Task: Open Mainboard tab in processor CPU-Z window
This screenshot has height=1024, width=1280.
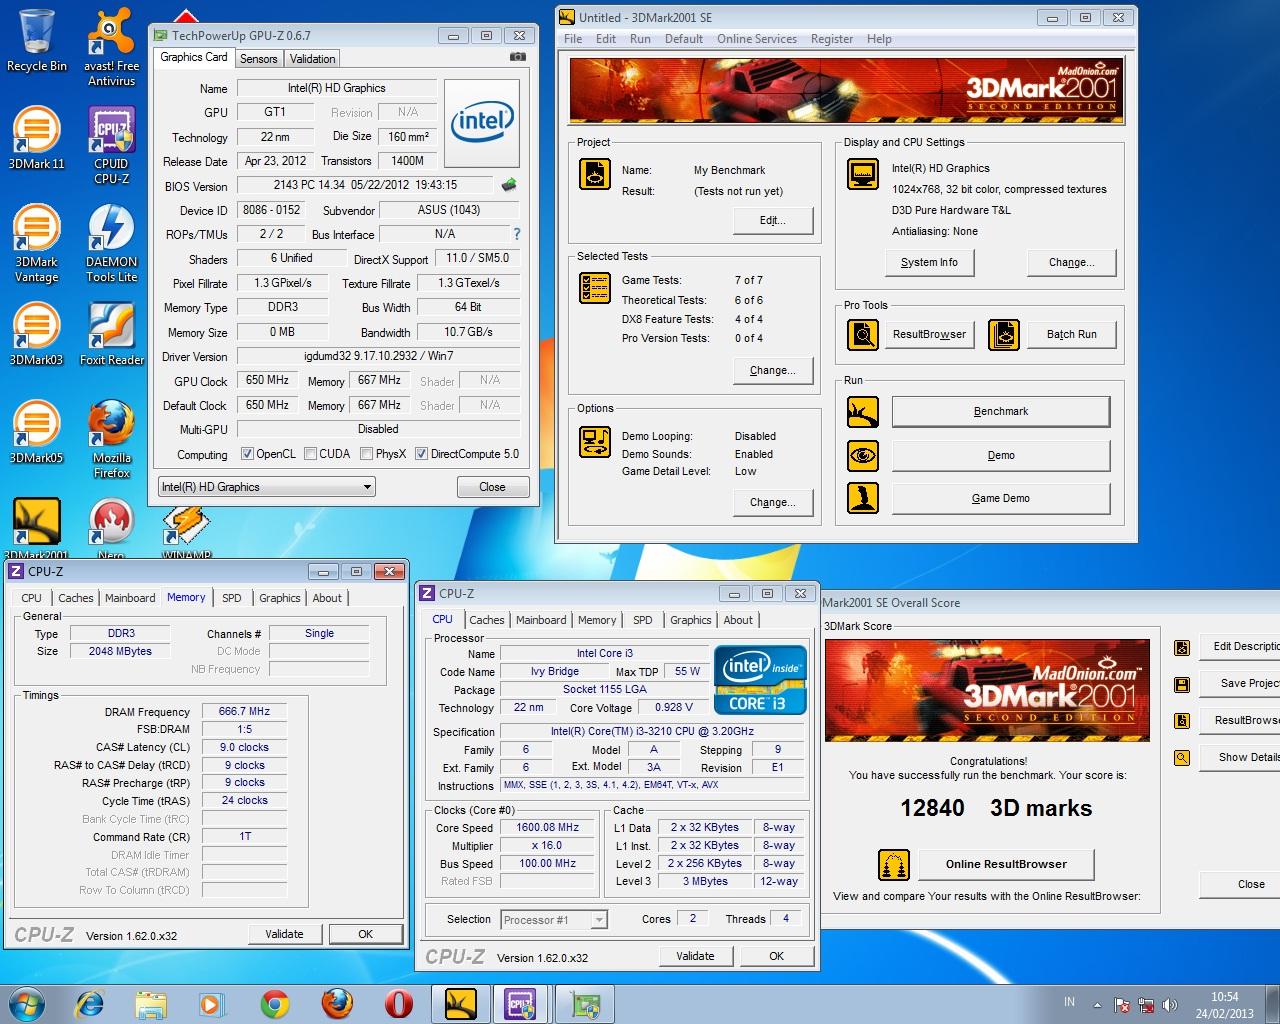Action: (541, 620)
